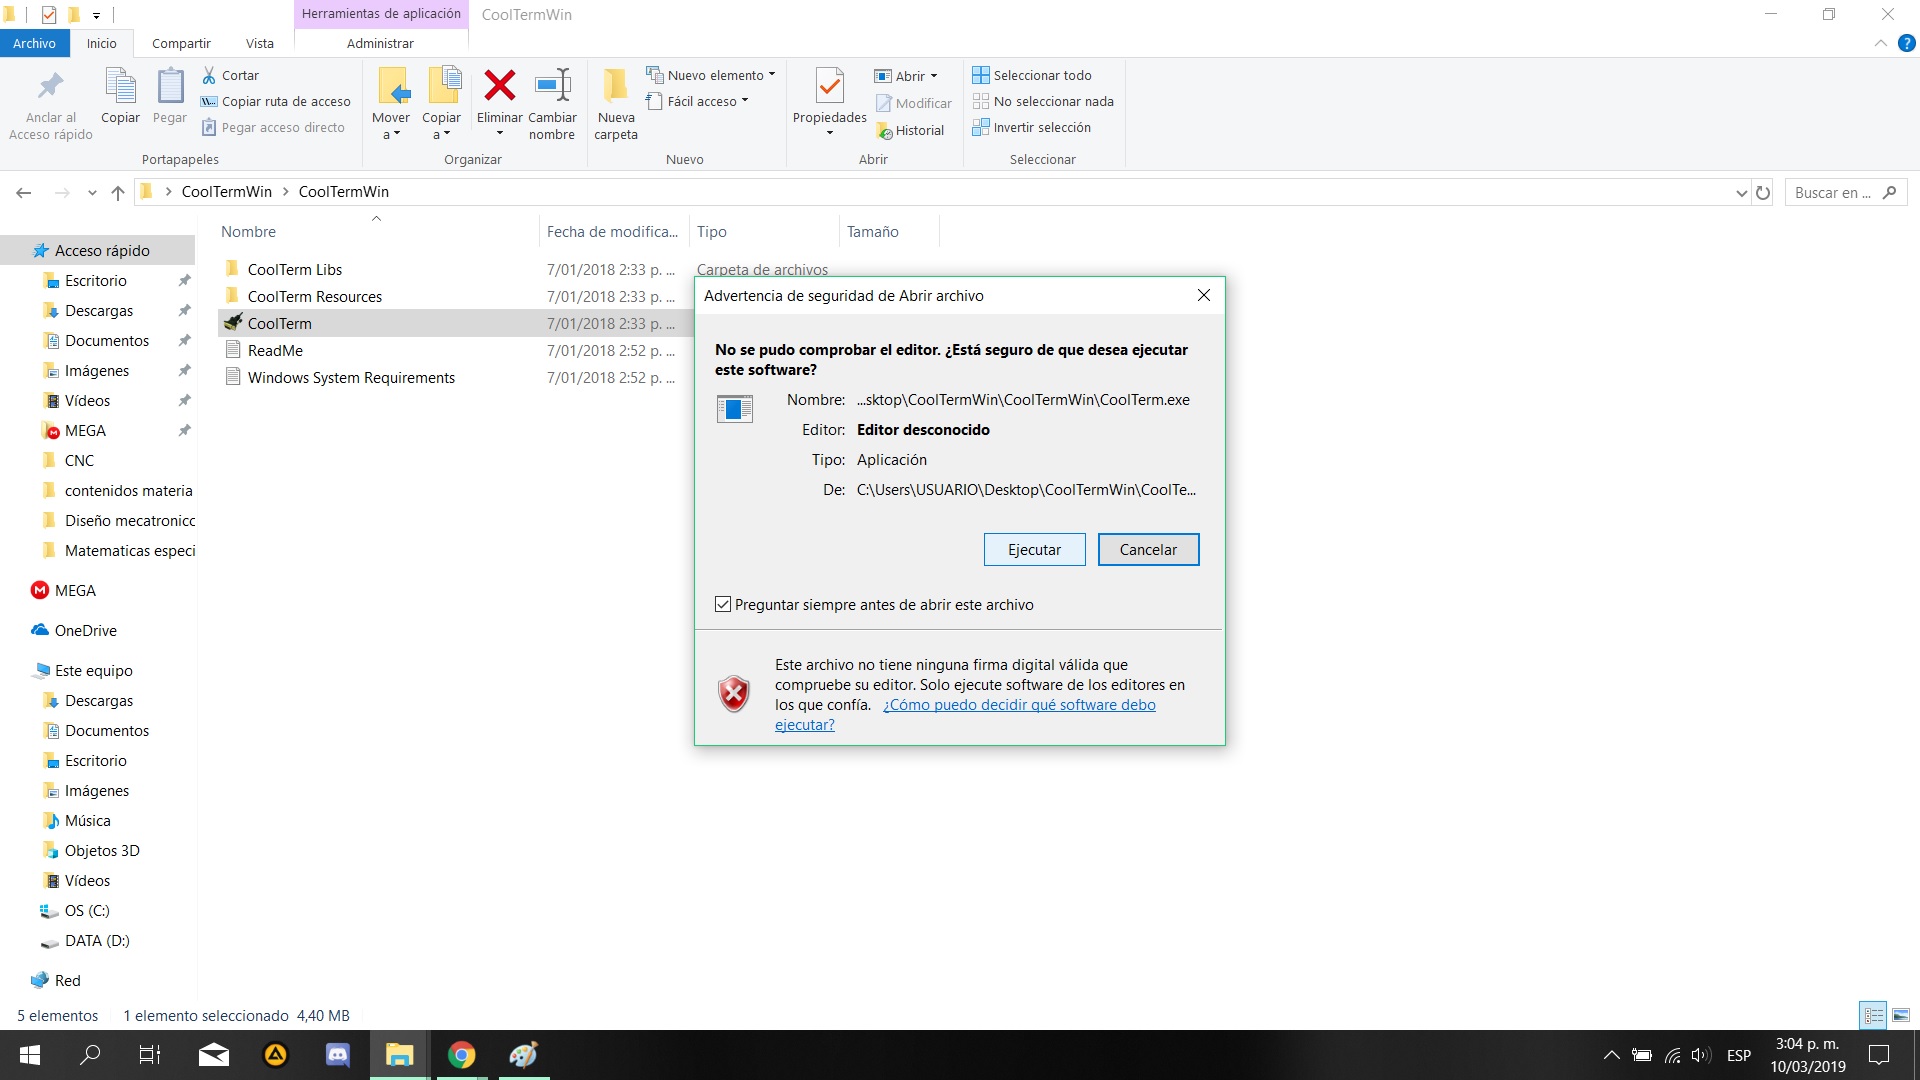Uncheck Preguntar siempre antes de abrir

(723, 605)
